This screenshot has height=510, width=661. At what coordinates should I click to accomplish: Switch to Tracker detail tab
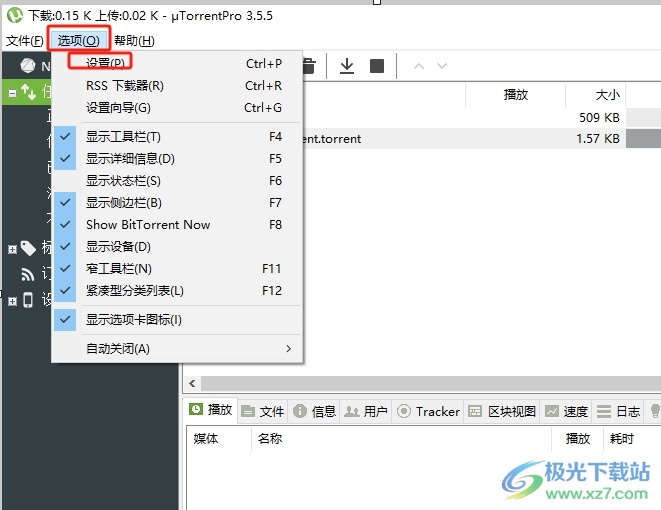pyautogui.click(x=428, y=411)
